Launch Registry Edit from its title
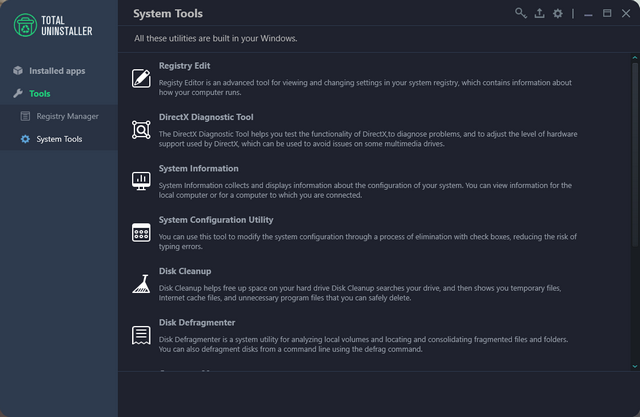The height and width of the screenshot is (417, 640). [x=184, y=66]
